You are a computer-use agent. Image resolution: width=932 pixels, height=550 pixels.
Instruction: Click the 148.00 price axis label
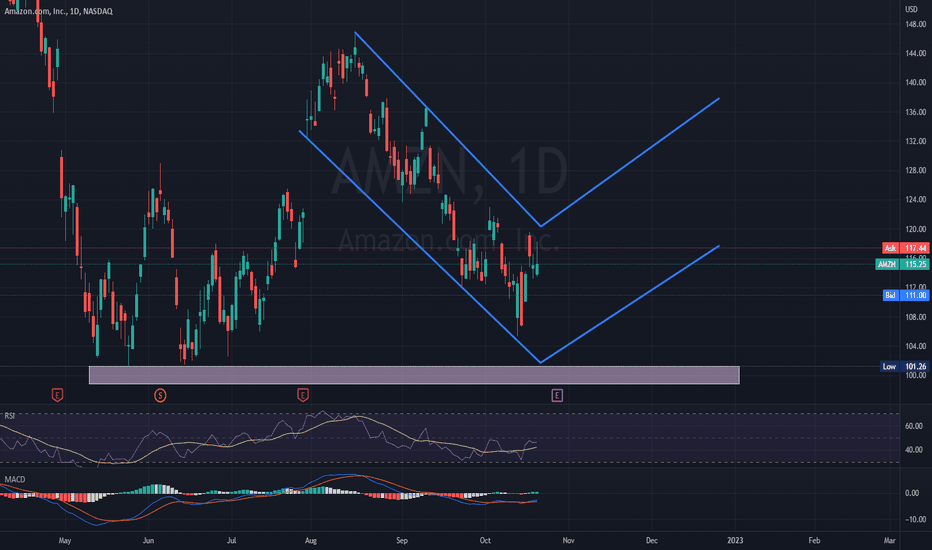click(x=915, y=24)
